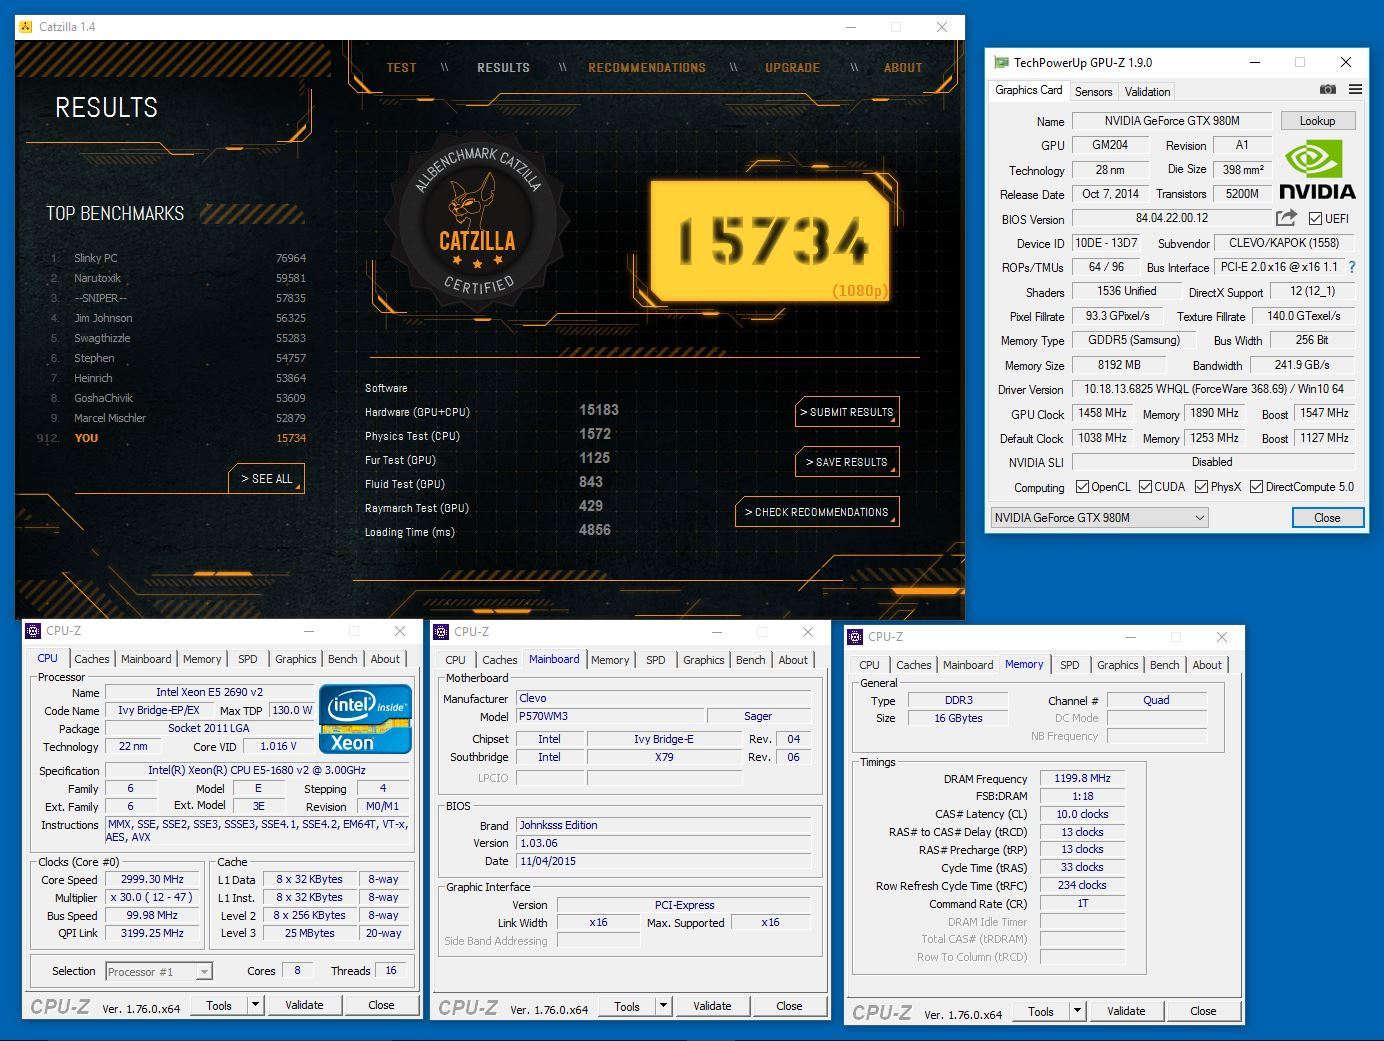Click the CPU-Z icon in Memory window title
Screen dimensions: 1384x1041
pos(855,637)
